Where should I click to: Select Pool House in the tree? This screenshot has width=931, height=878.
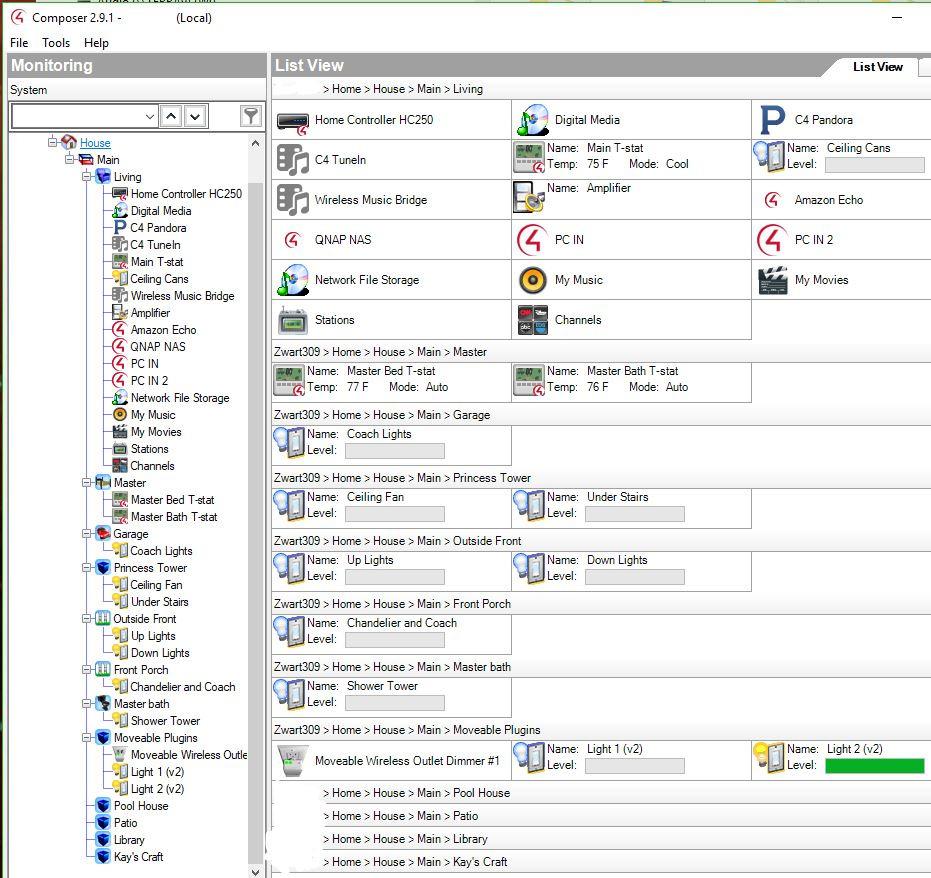click(141, 806)
